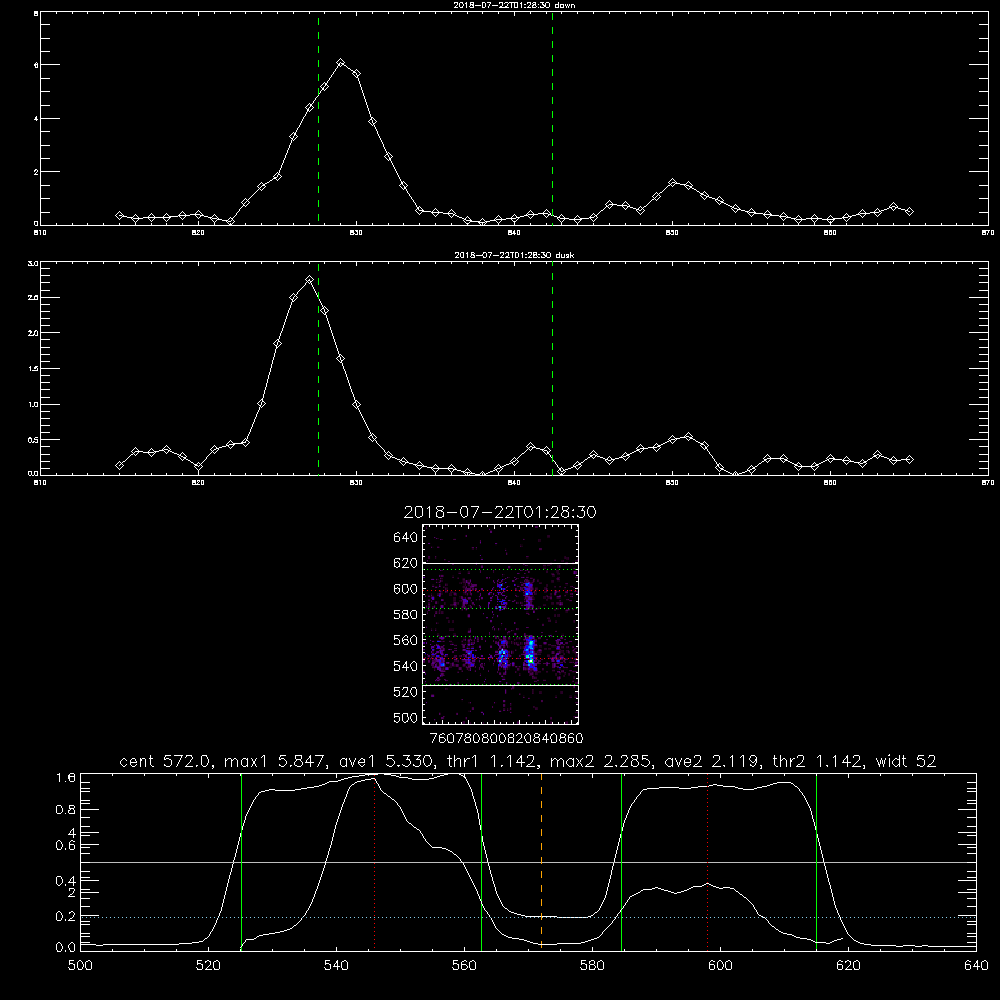1000x1000 pixels.
Task: Click the highest diamond marker on the dawn curve
Action: click(341, 62)
